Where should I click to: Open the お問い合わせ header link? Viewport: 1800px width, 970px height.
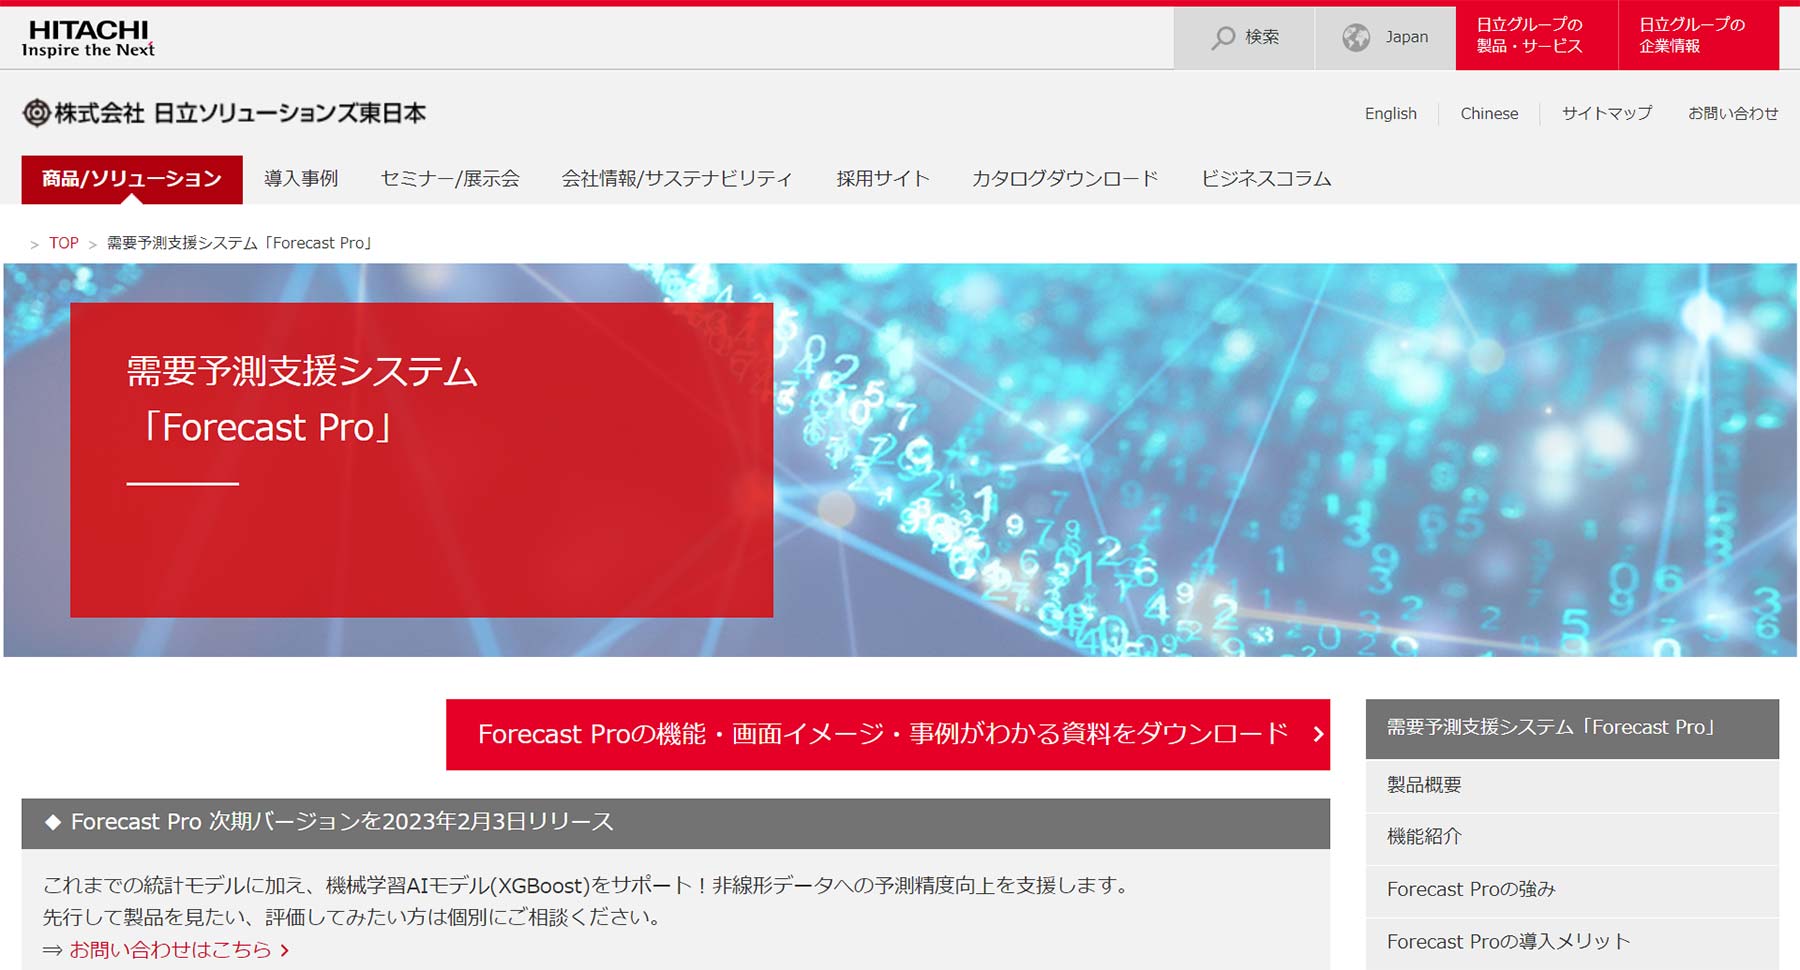pyautogui.click(x=1733, y=114)
